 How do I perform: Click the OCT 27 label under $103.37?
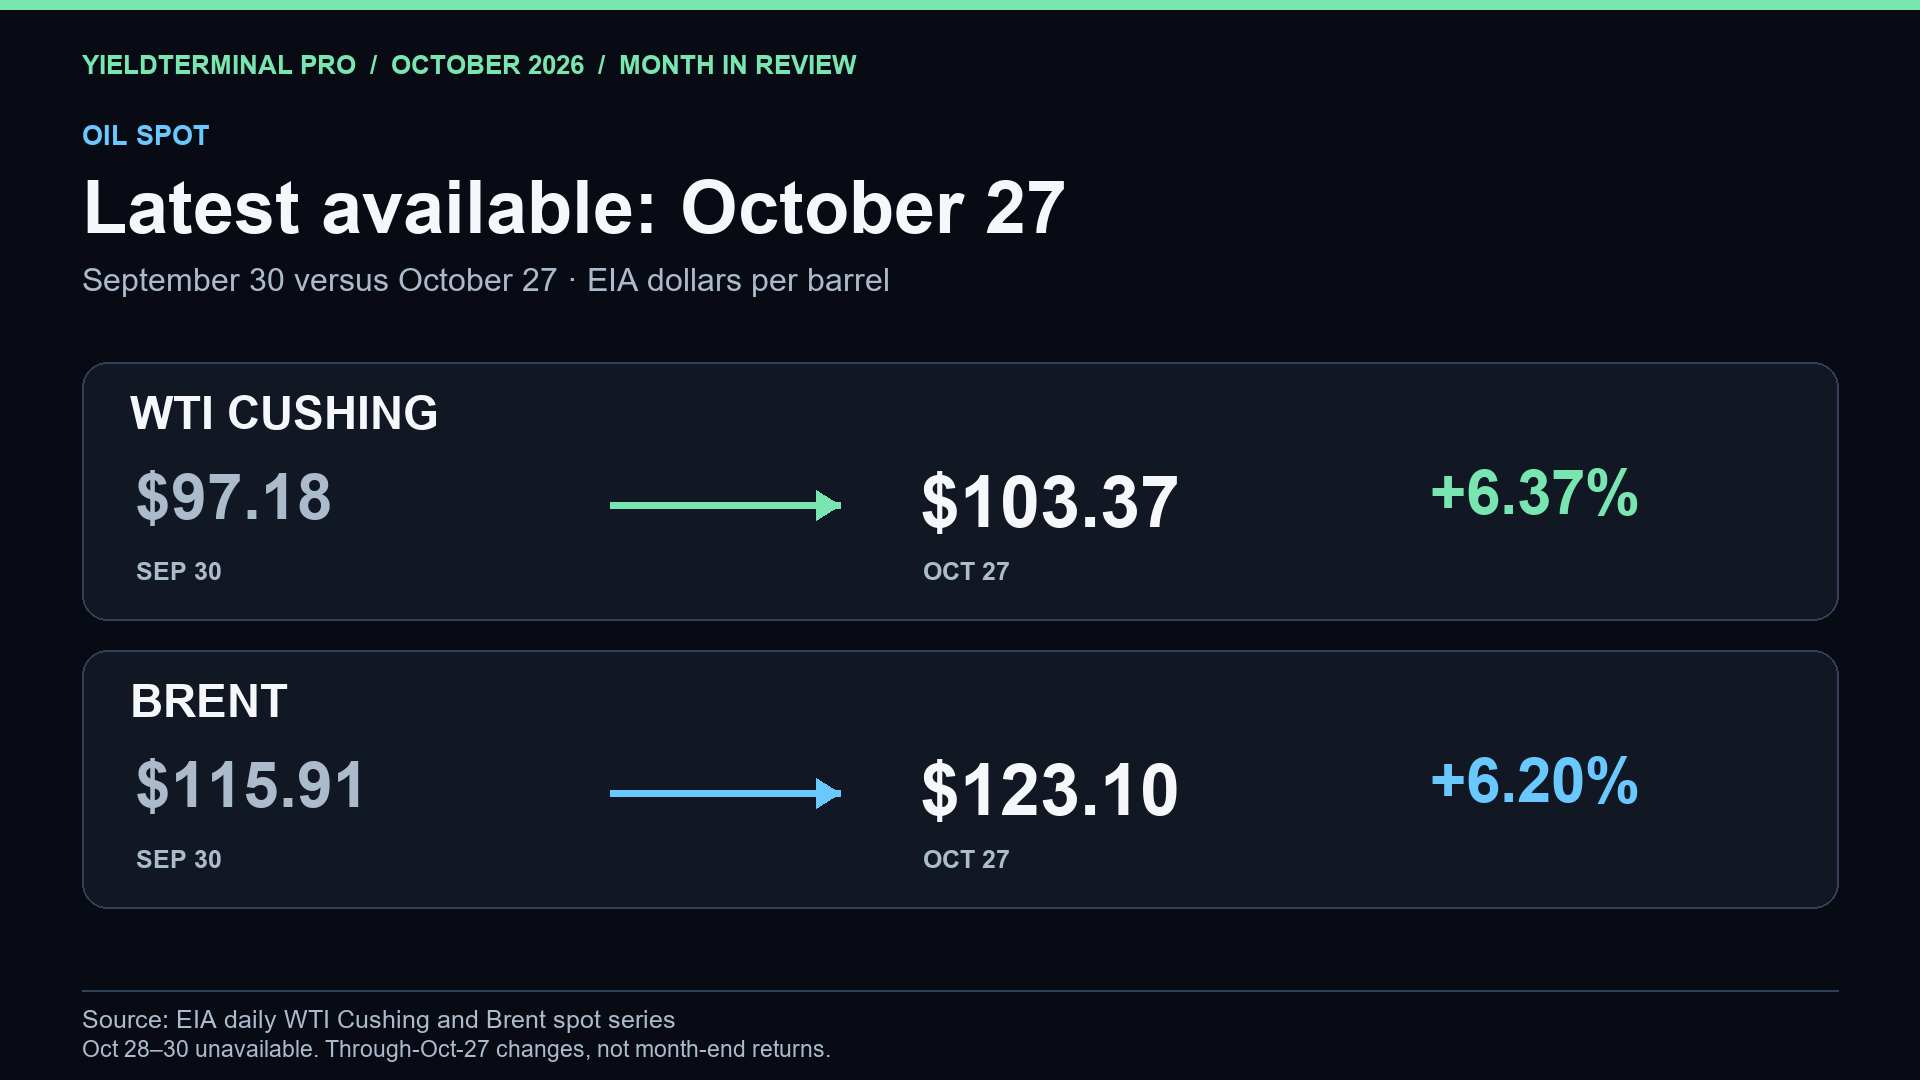point(966,571)
